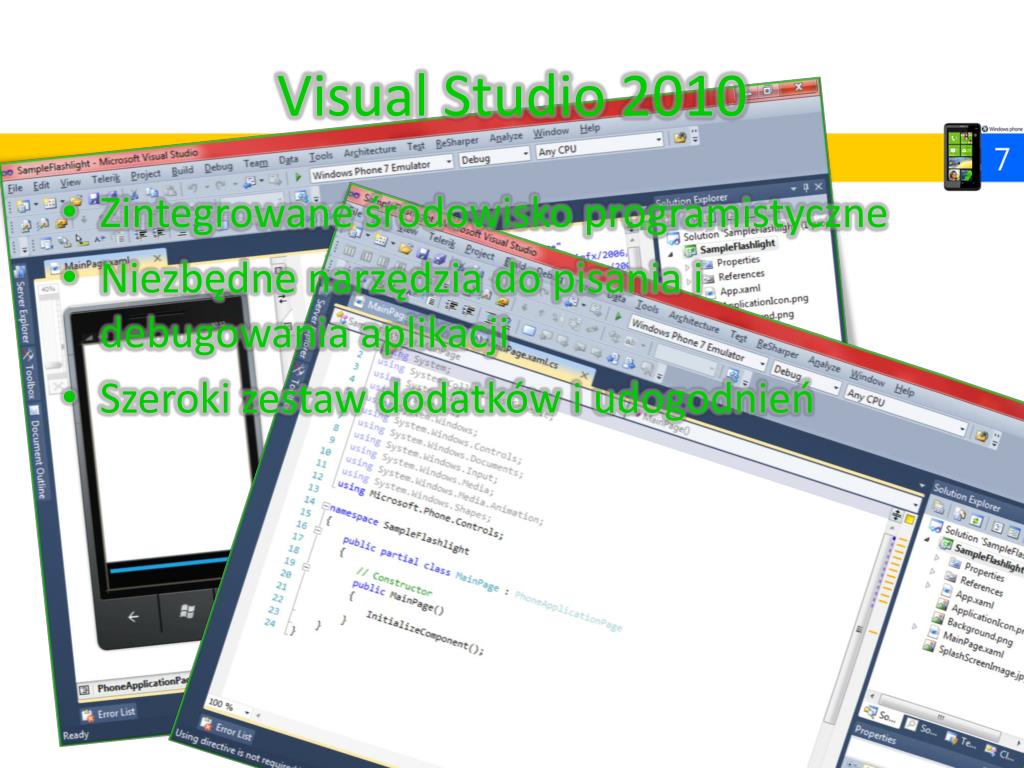Viewport: 1024px width, 768px height.
Task: Collapse the namespace SampleFlashlight code block
Action: pyautogui.click(x=326, y=507)
